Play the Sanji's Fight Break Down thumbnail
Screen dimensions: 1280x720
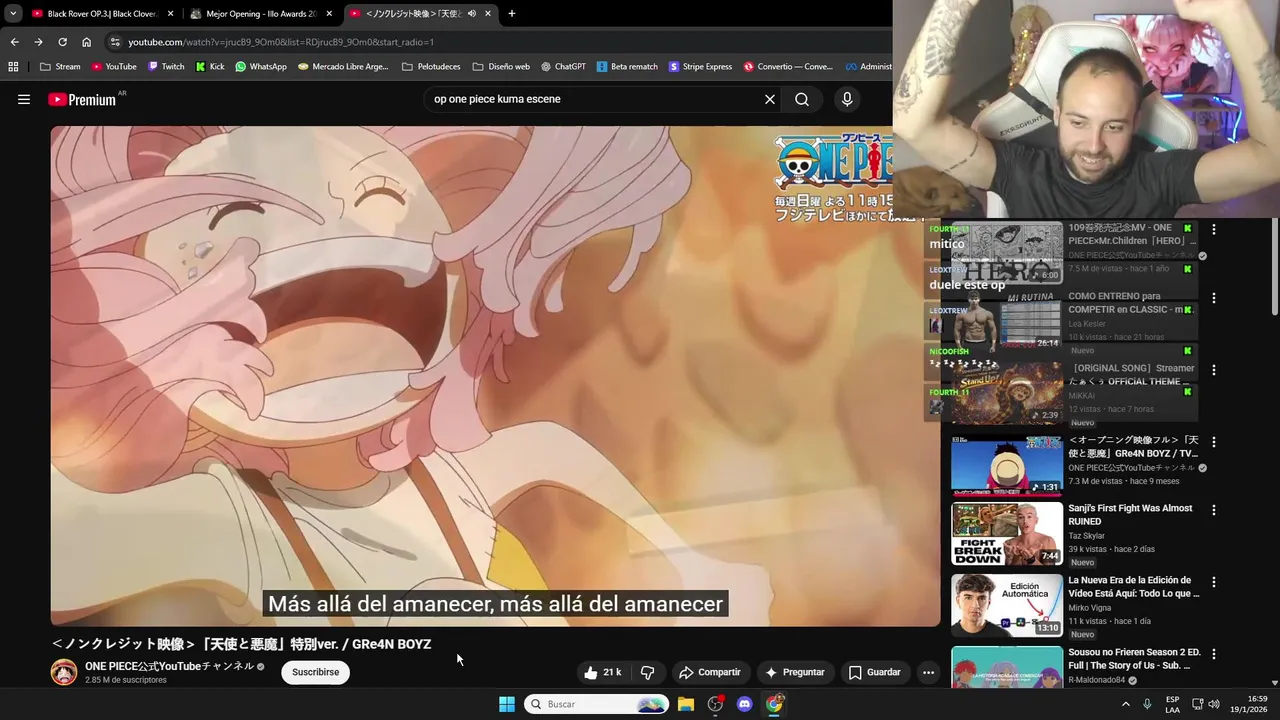pyautogui.click(x=1007, y=534)
